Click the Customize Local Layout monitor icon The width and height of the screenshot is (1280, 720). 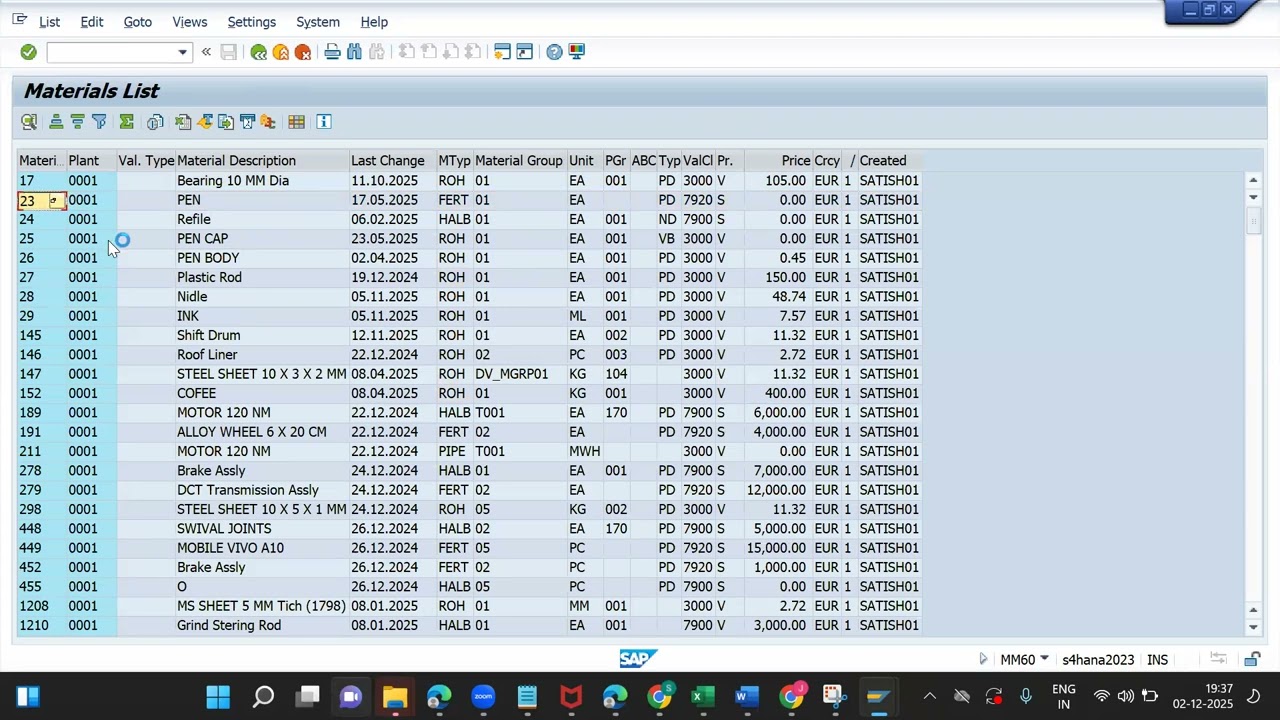pyautogui.click(x=577, y=52)
